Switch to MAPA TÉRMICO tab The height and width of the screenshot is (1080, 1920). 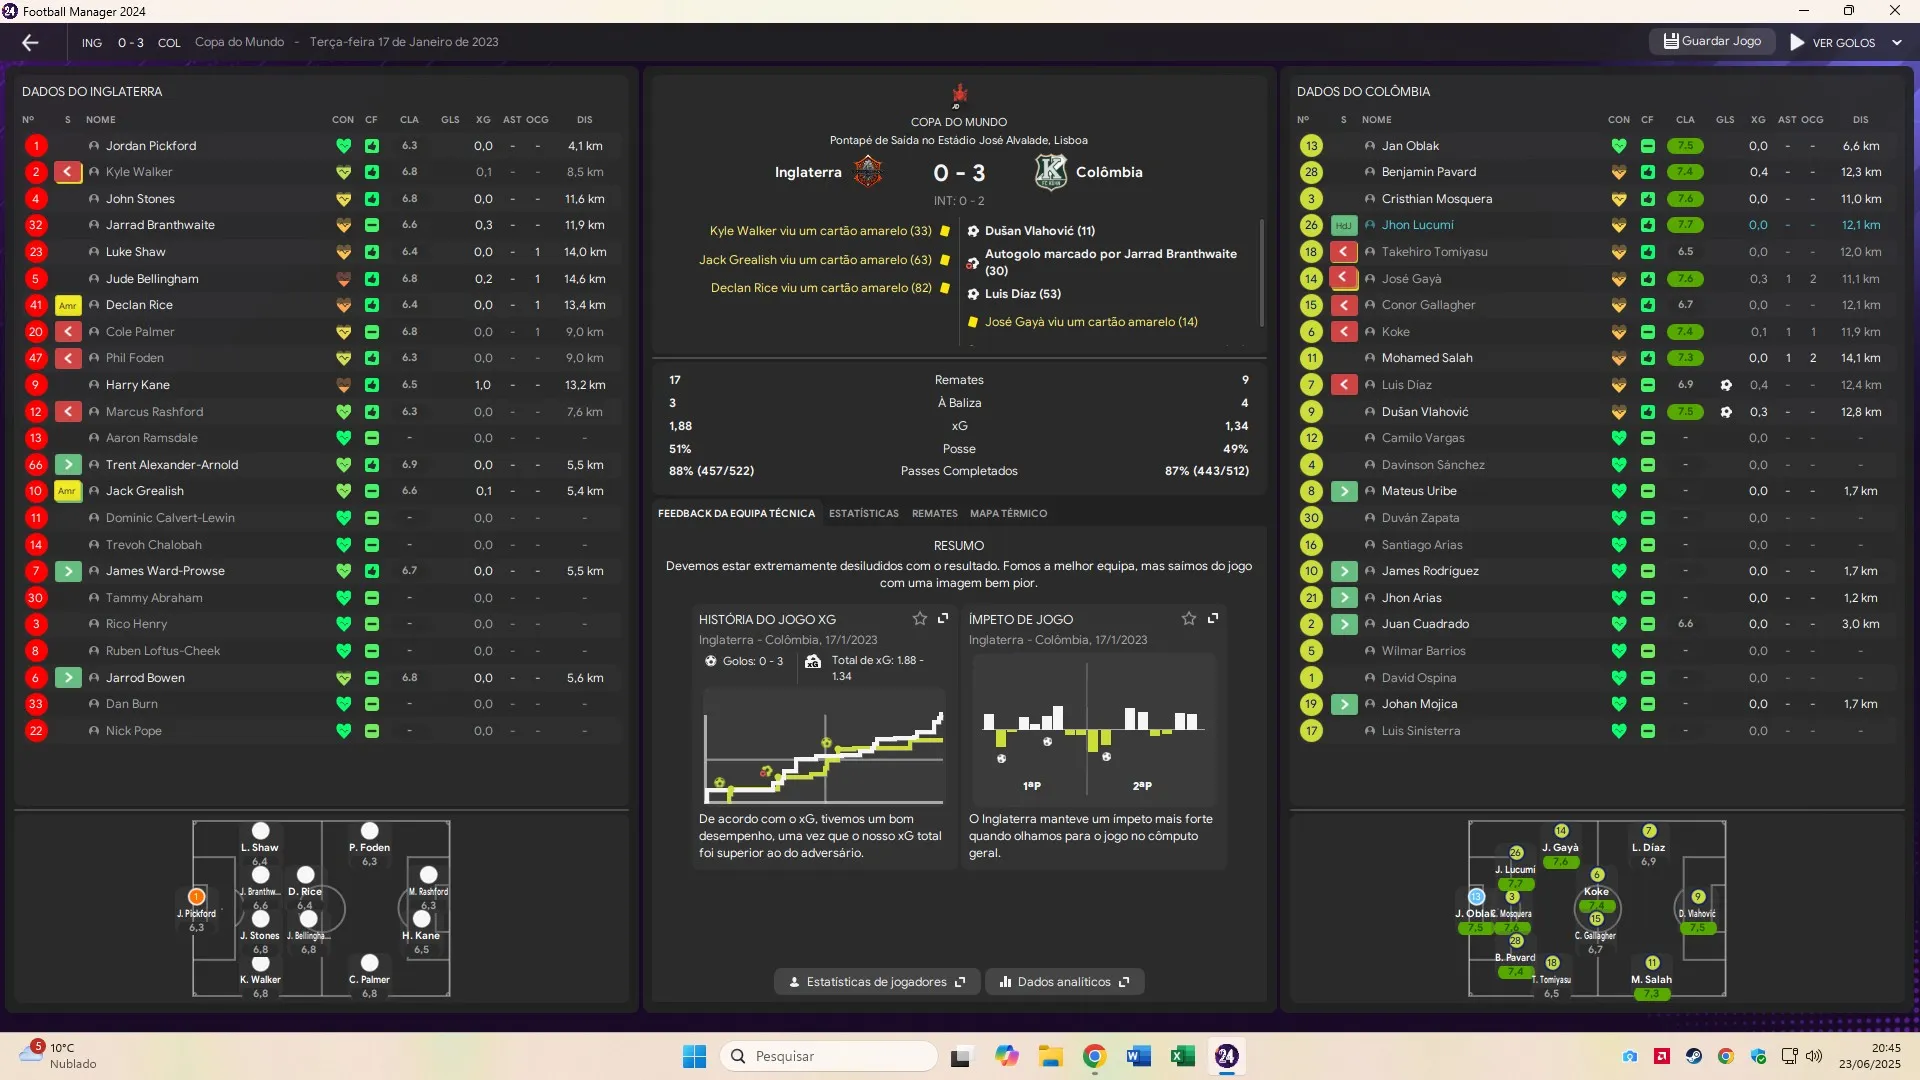click(x=1008, y=514)
